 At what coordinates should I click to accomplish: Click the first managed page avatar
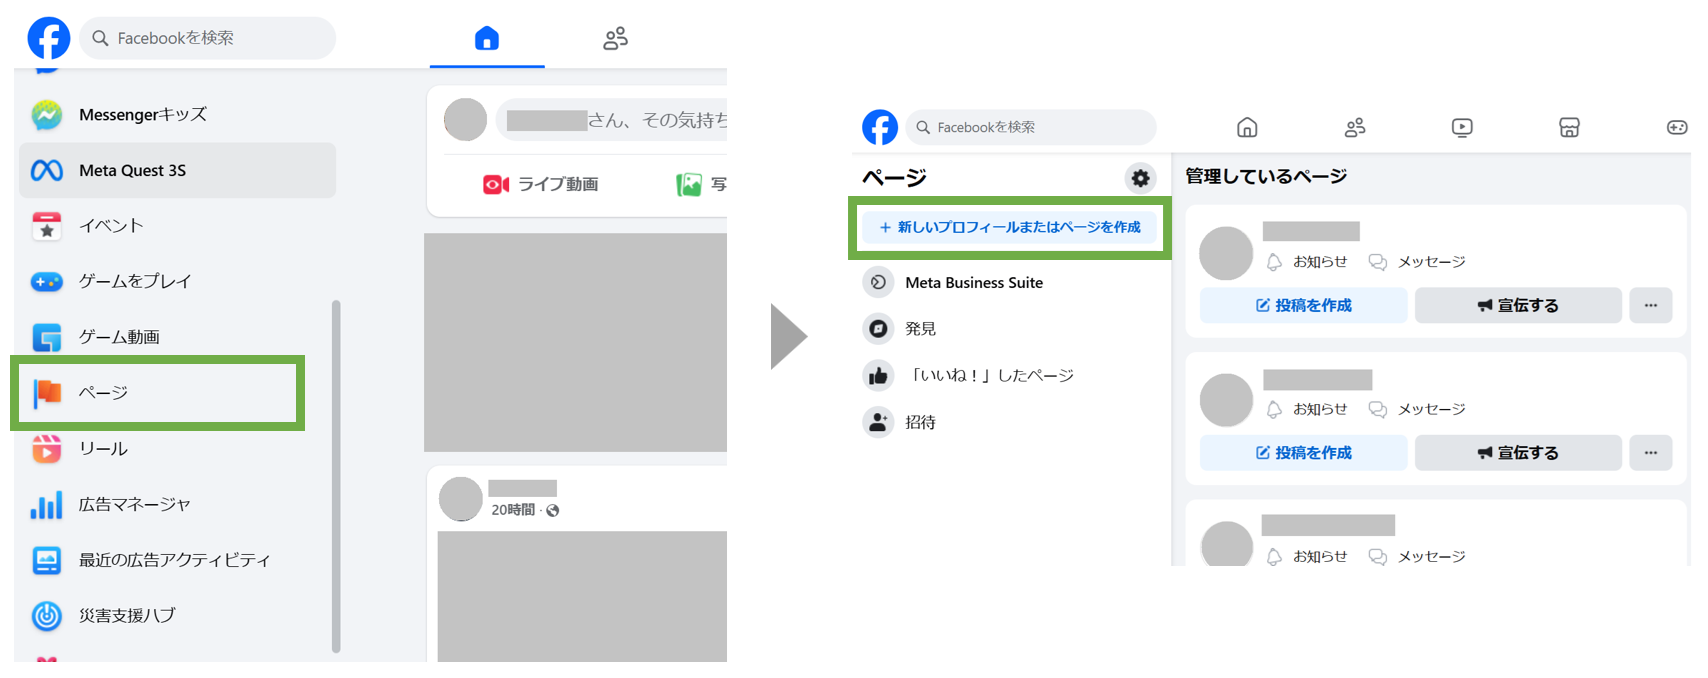point(1226,253)
